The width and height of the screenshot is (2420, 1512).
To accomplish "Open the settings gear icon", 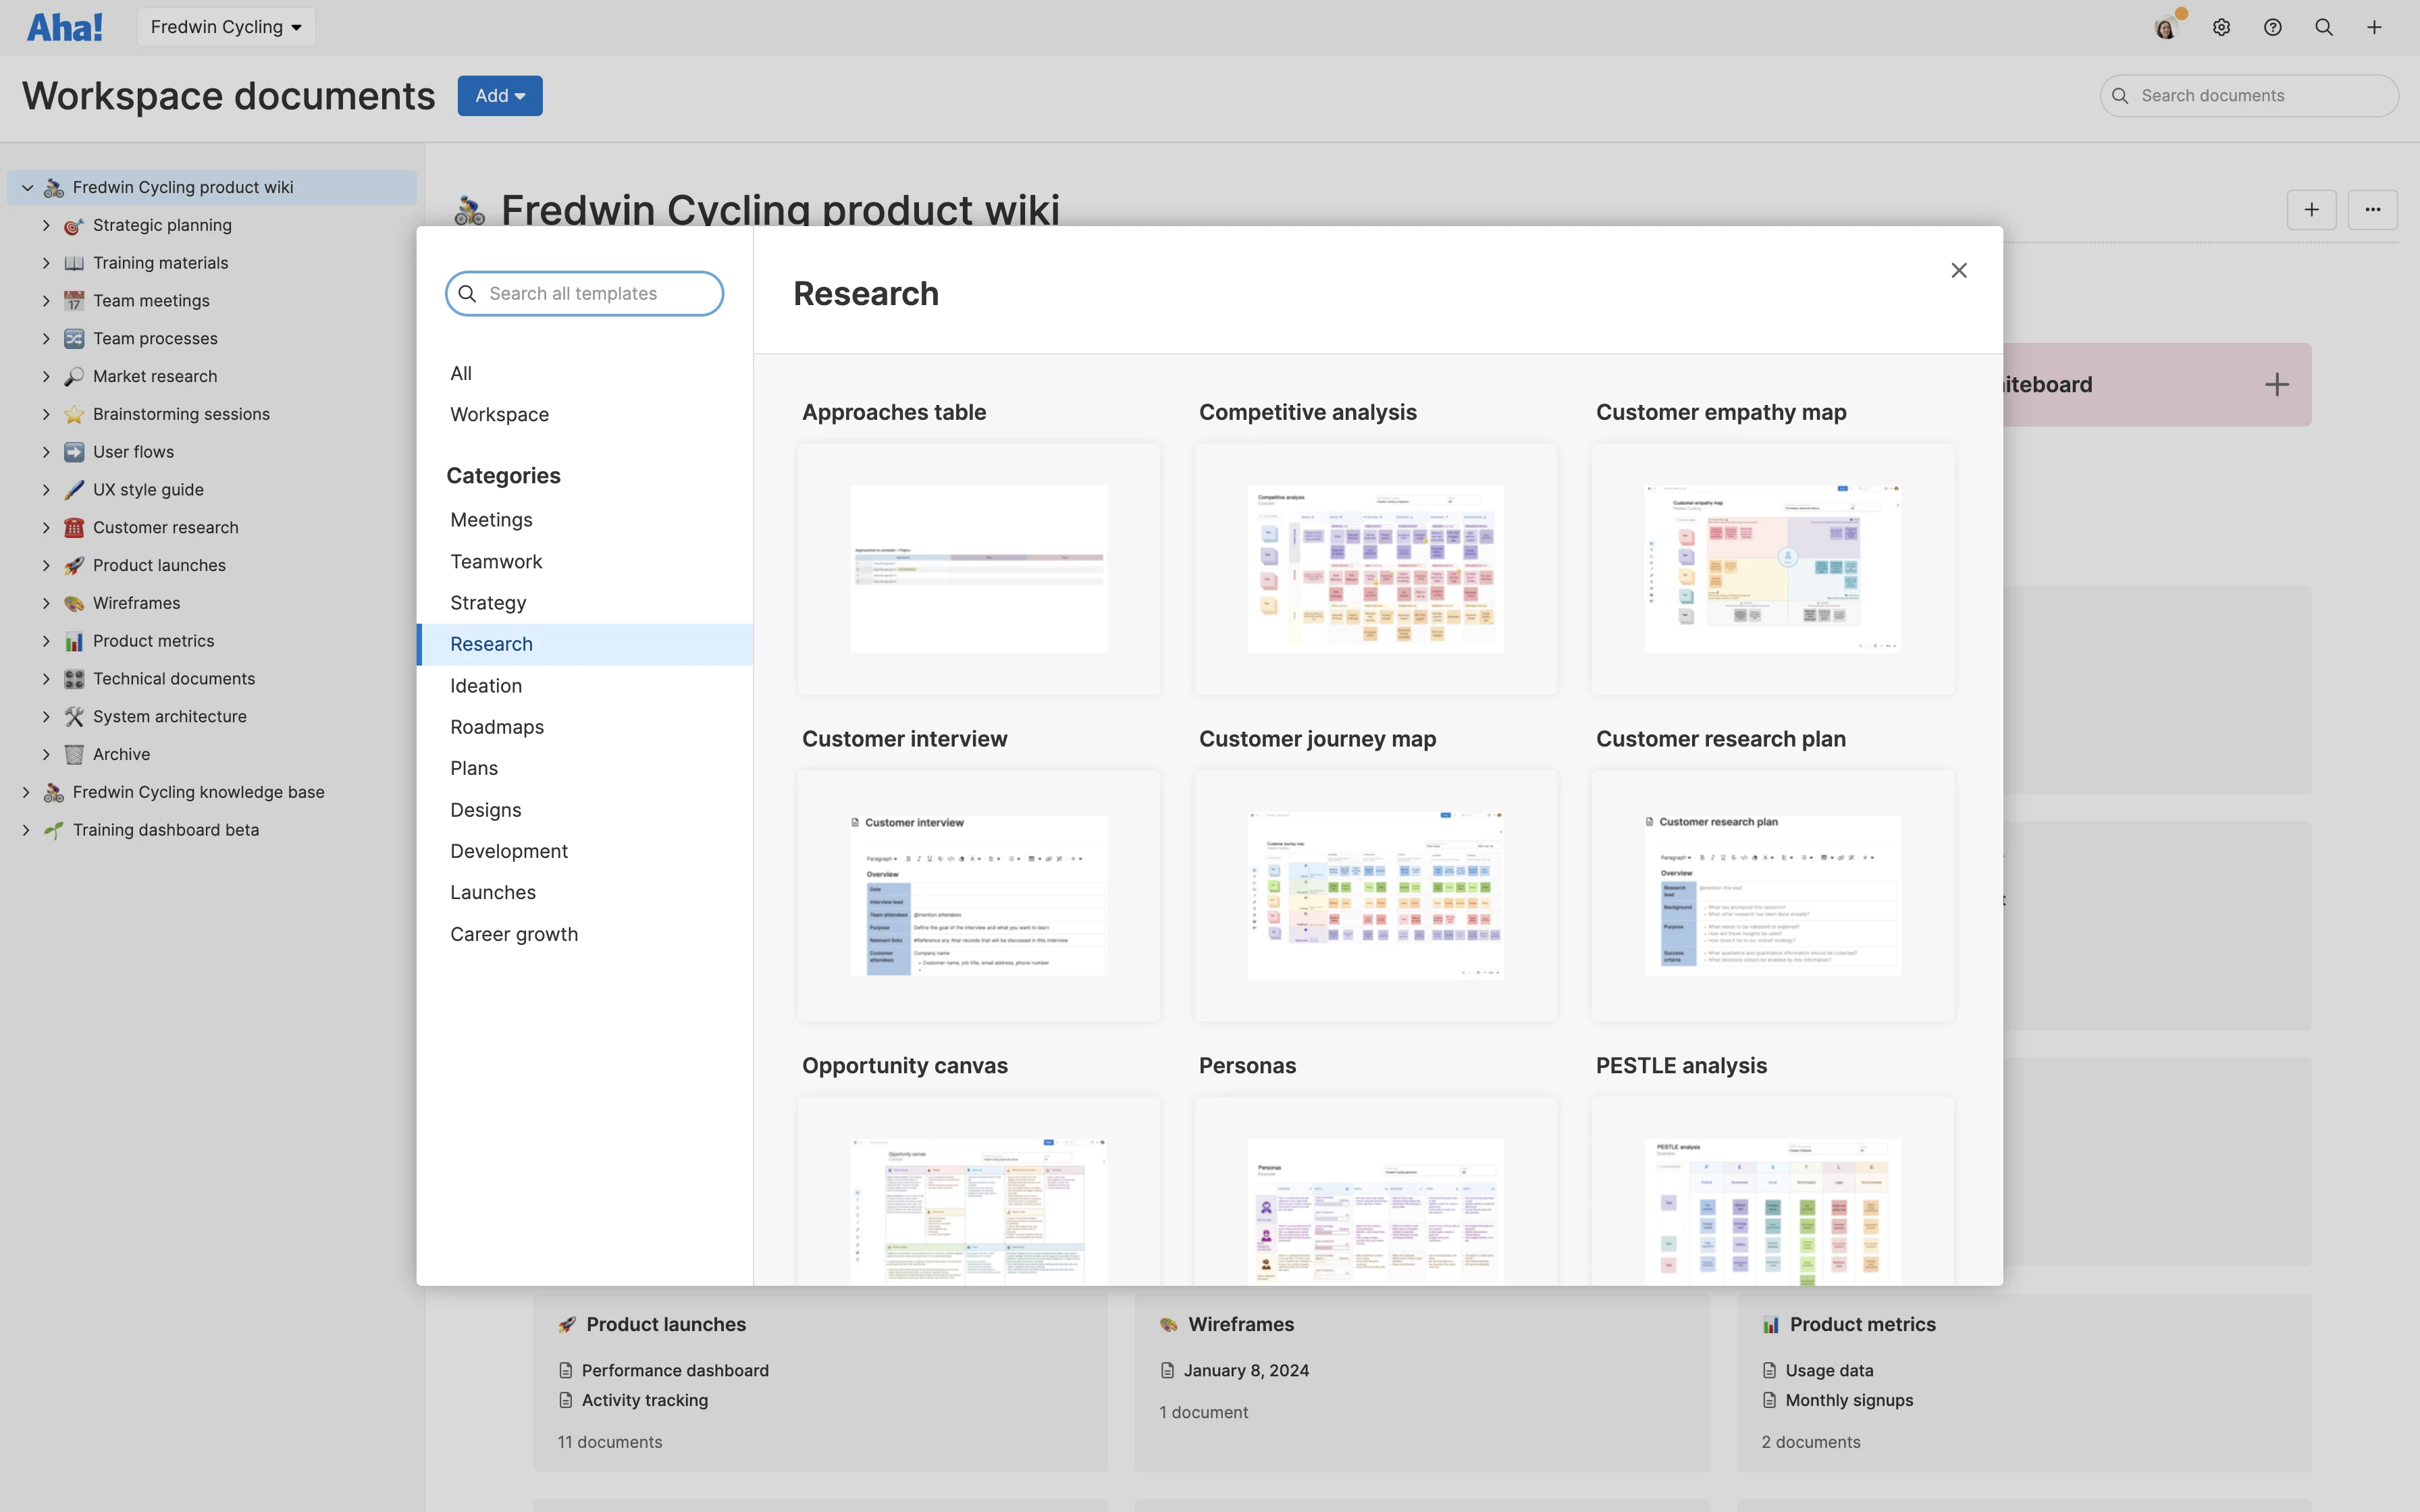I will click(x=2221, y=26).
